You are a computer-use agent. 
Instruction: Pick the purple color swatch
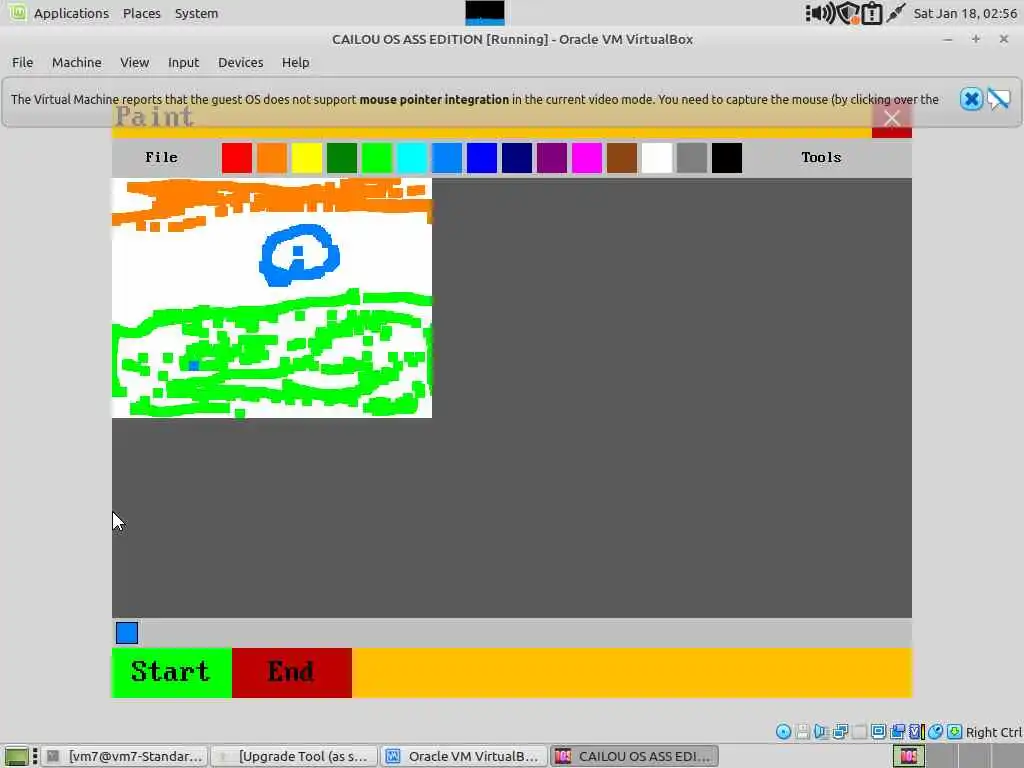552,158
